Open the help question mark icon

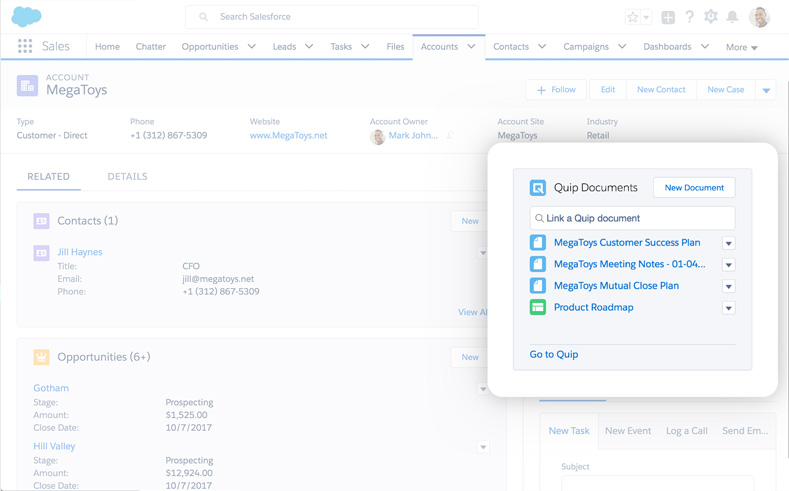(689, 17)
